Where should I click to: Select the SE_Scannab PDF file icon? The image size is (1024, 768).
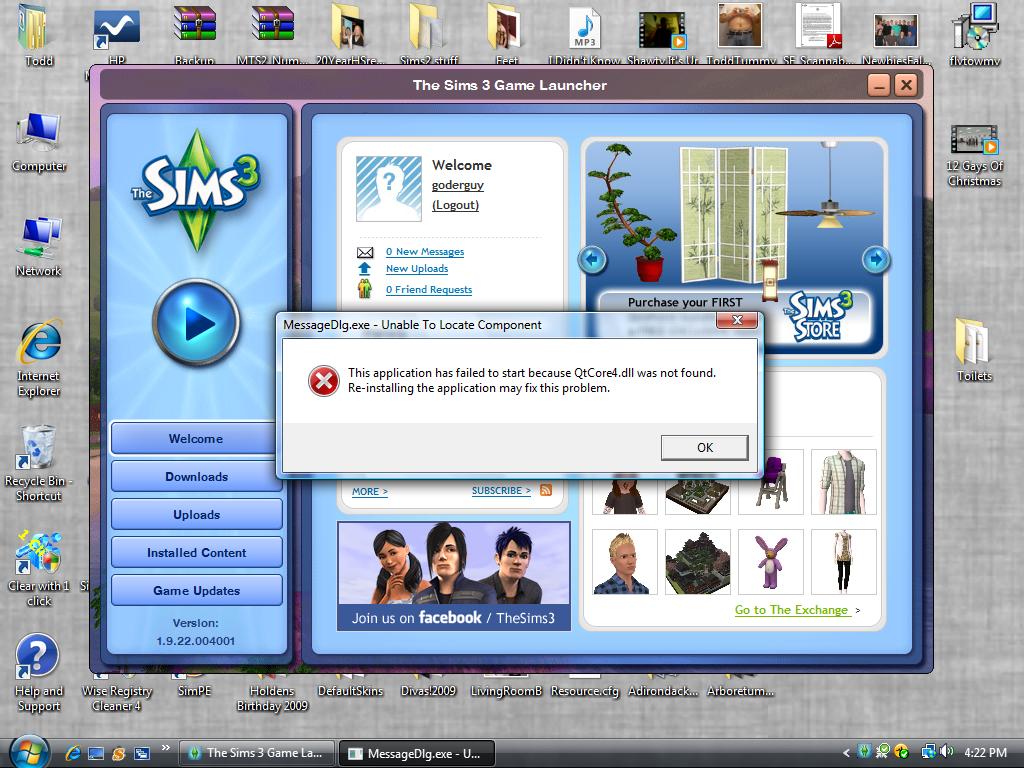pos(818,34)
